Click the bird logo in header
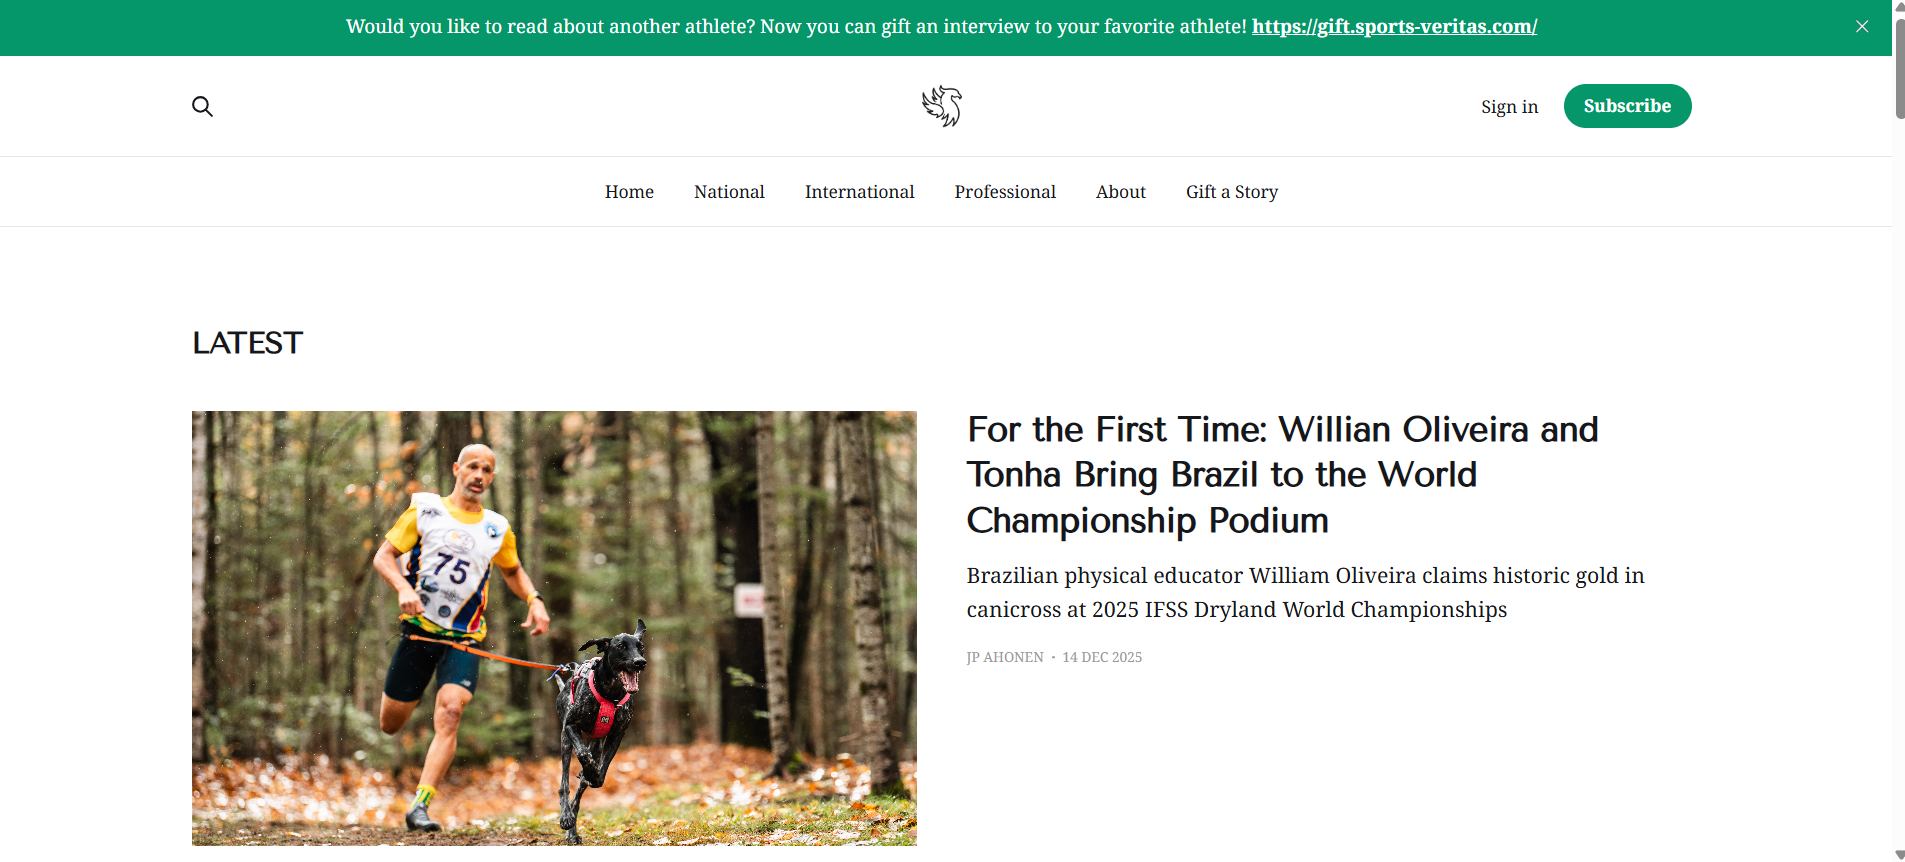The height and width of the screenshot is (862, 1905). coord(942,106)
